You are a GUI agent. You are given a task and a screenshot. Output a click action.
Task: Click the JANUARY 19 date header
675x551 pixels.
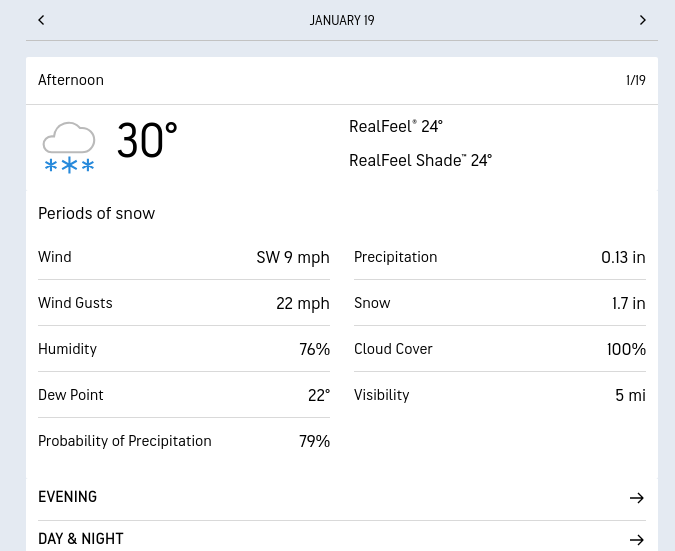click(342, 20)
